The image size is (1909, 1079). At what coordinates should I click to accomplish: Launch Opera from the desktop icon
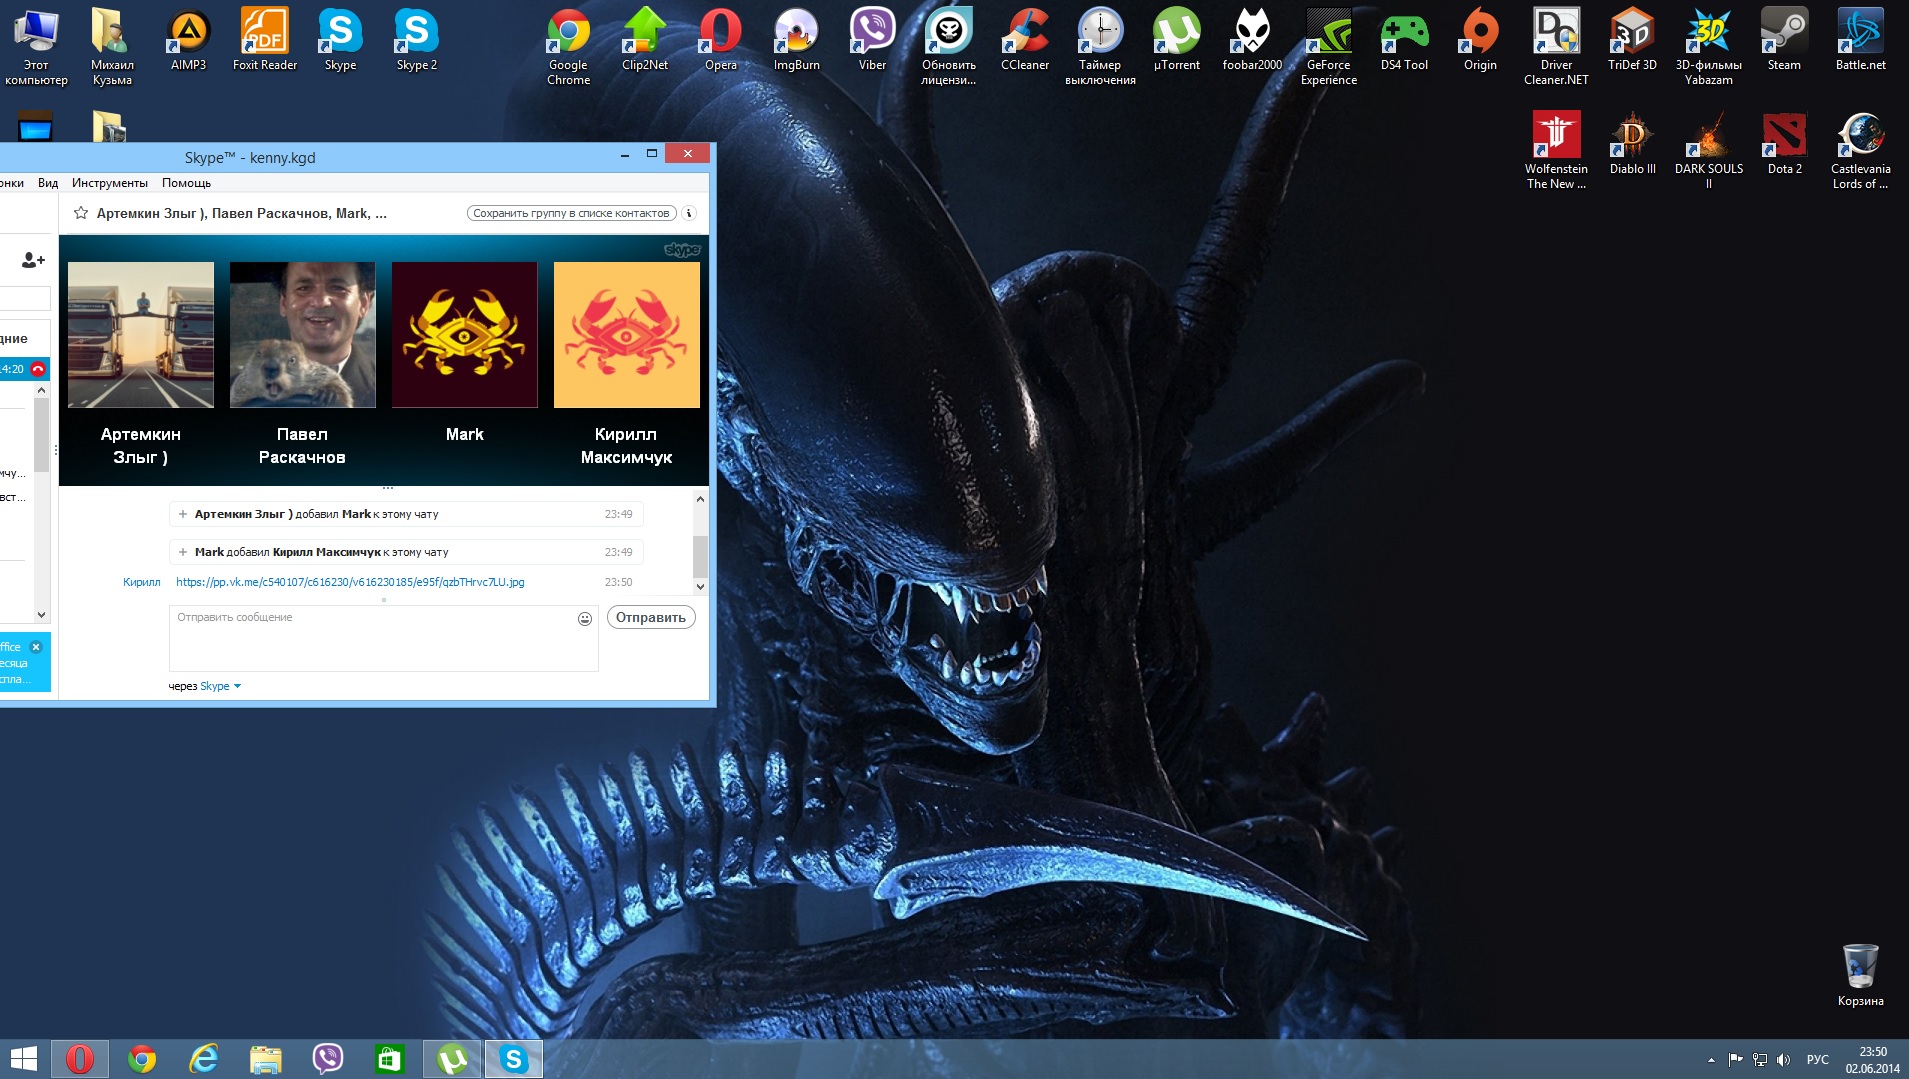pyautogui.click(x=720, y=41)
